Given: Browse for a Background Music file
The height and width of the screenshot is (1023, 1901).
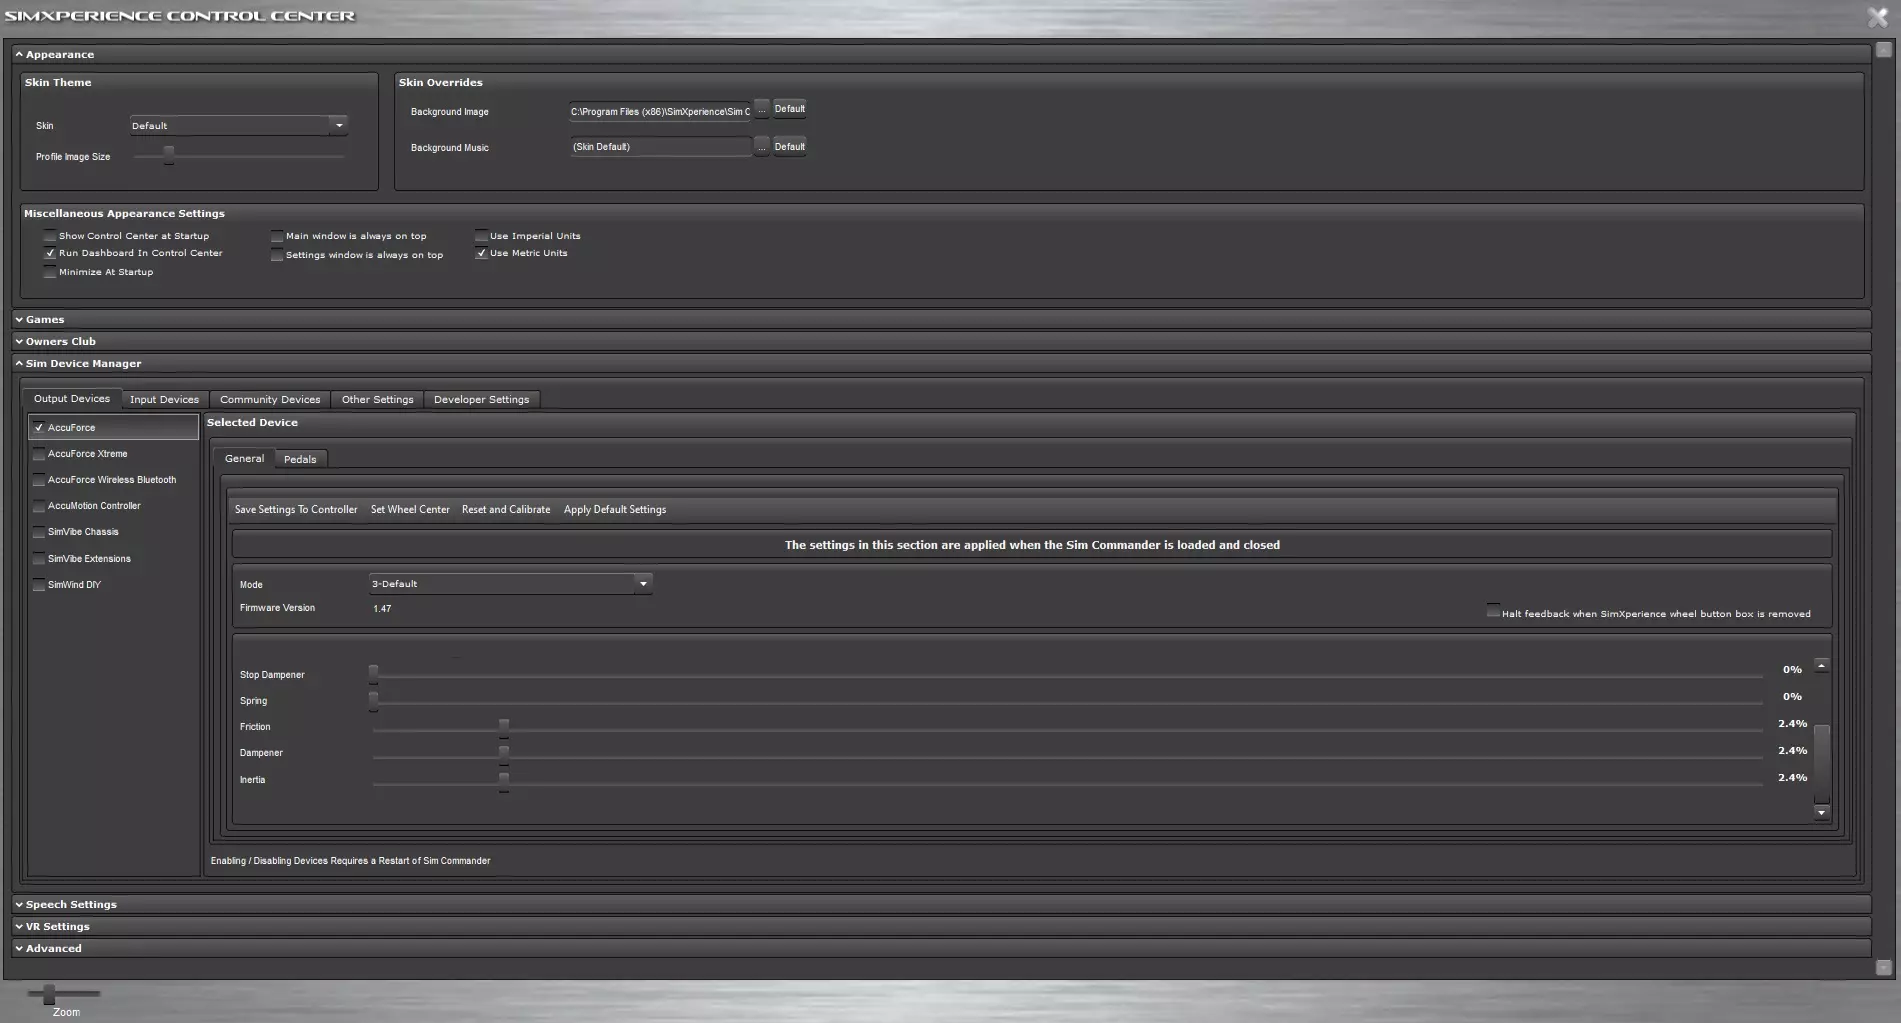Looking at the screenshot, I should [761, 147].
